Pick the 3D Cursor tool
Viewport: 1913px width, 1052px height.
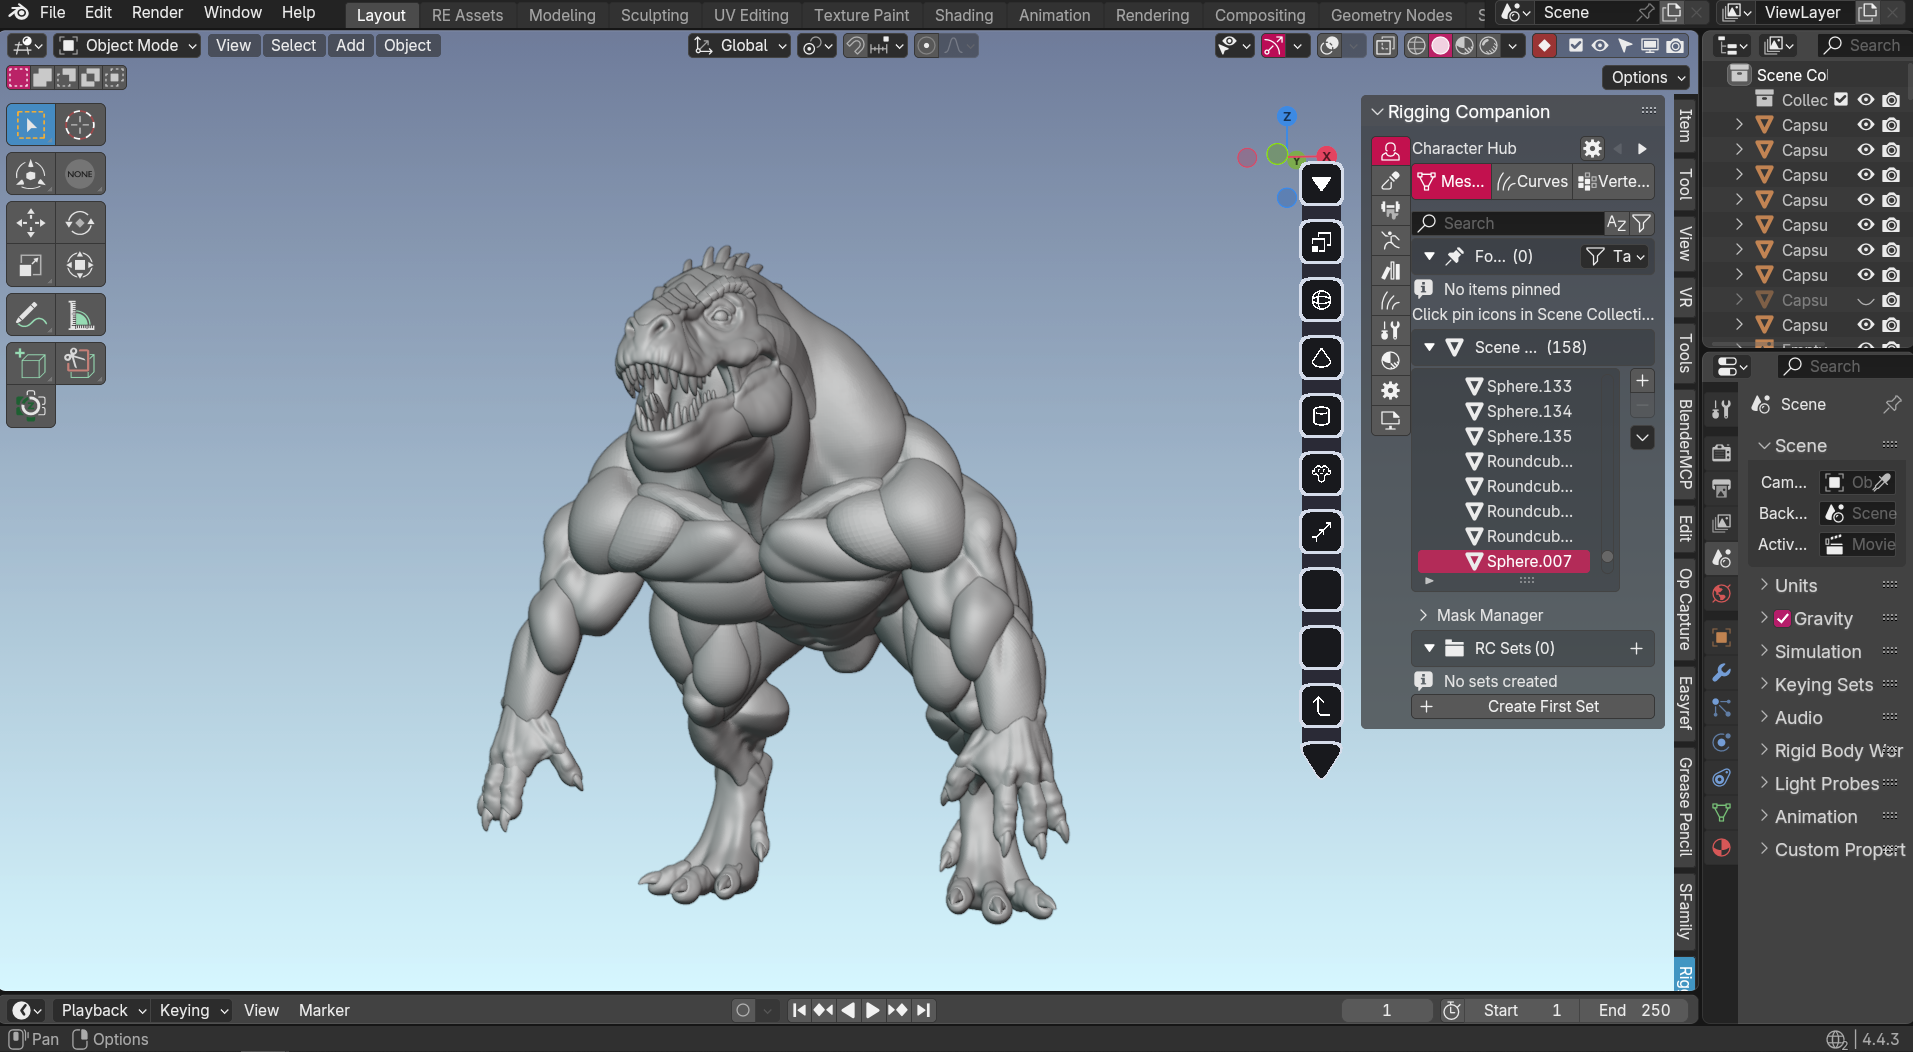tap(80, 125)
